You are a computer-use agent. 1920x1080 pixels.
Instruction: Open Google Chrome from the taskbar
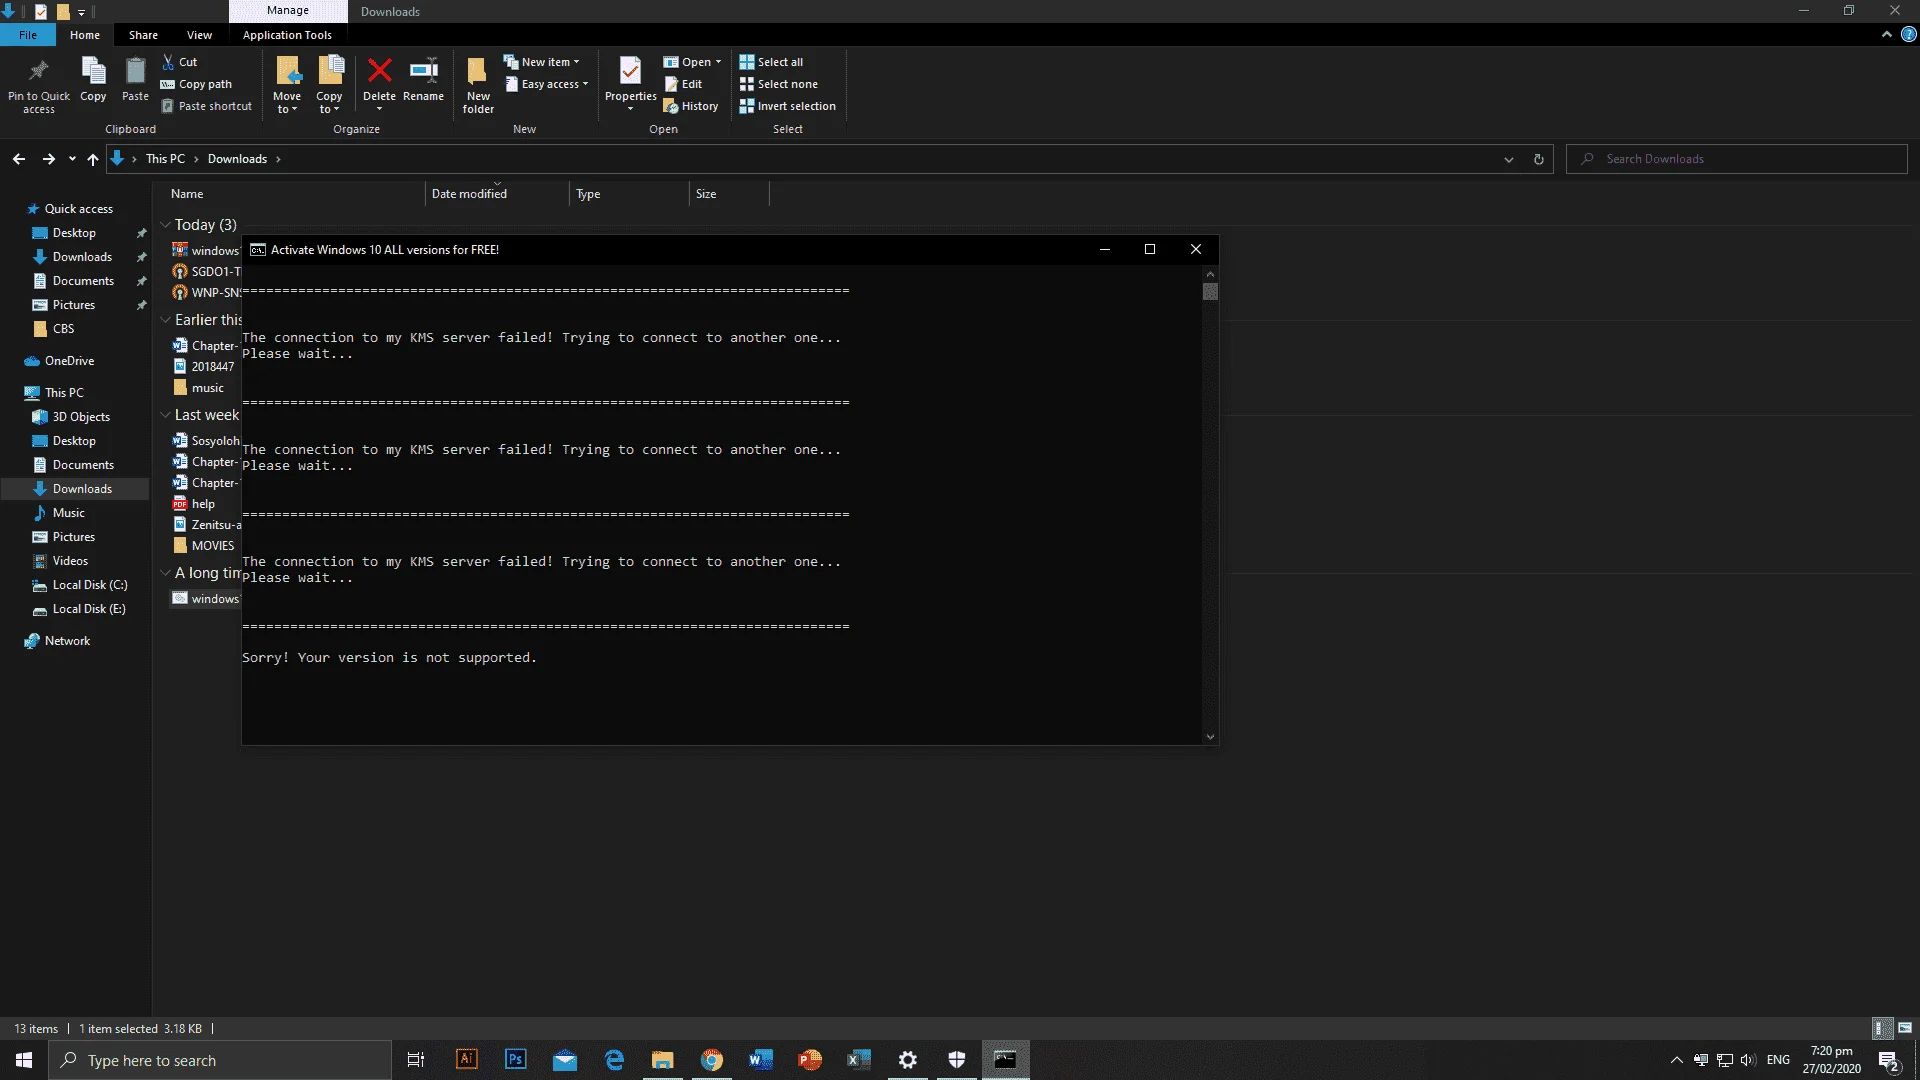[712, 1060]
